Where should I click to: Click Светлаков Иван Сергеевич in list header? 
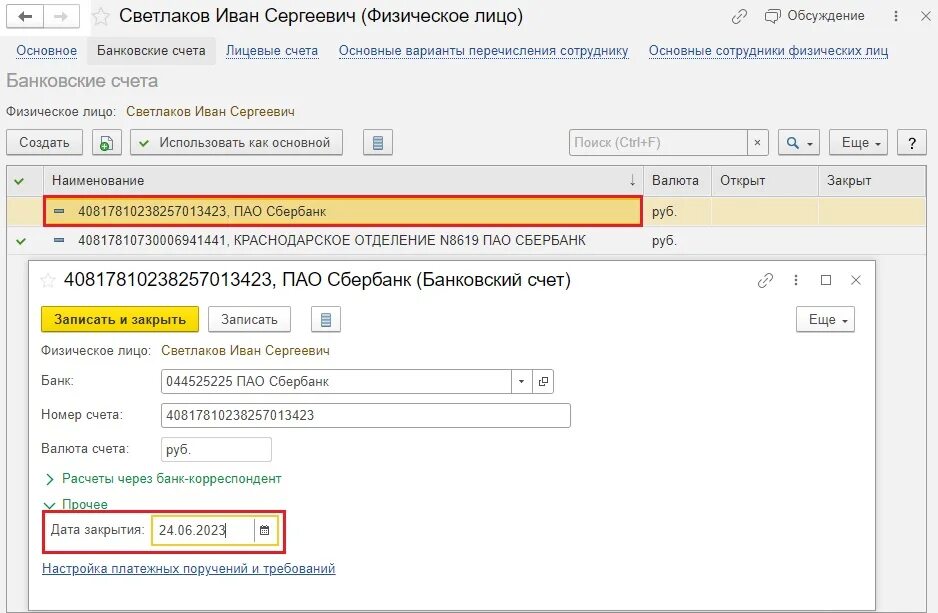210,112
